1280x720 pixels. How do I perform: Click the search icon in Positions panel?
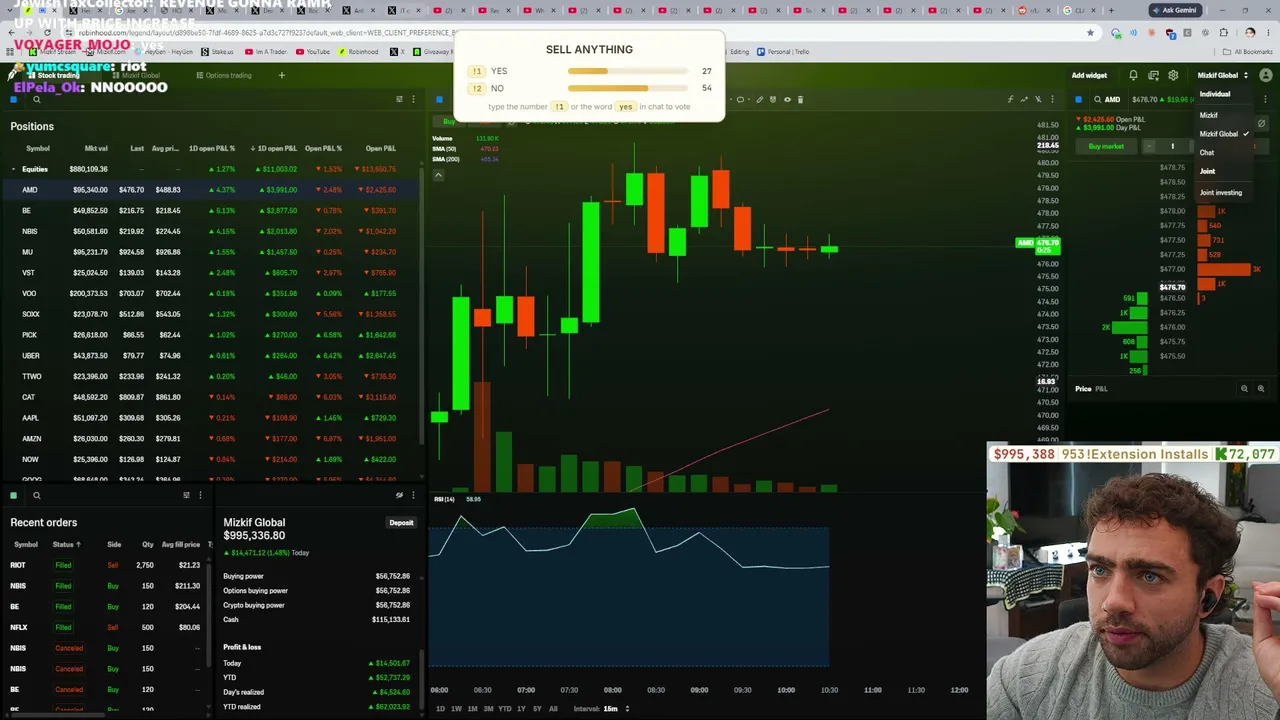click(36, 100)
